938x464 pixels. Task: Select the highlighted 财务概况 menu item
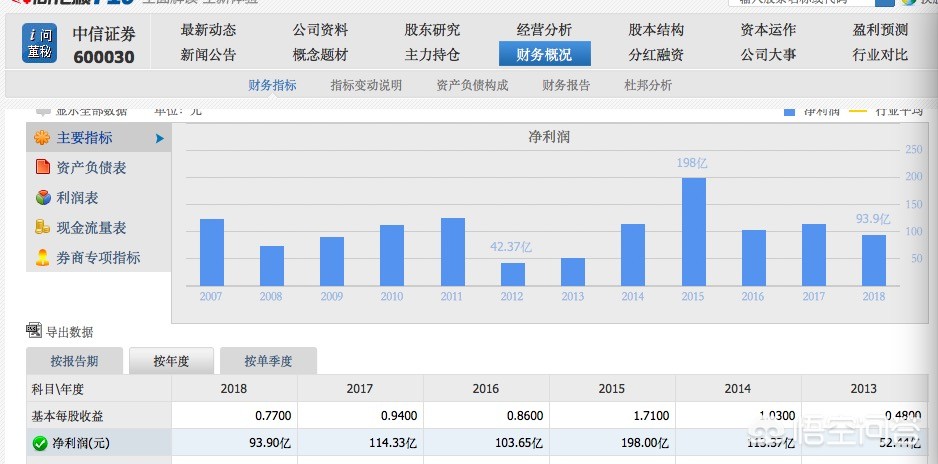click(x=544, y=54)
